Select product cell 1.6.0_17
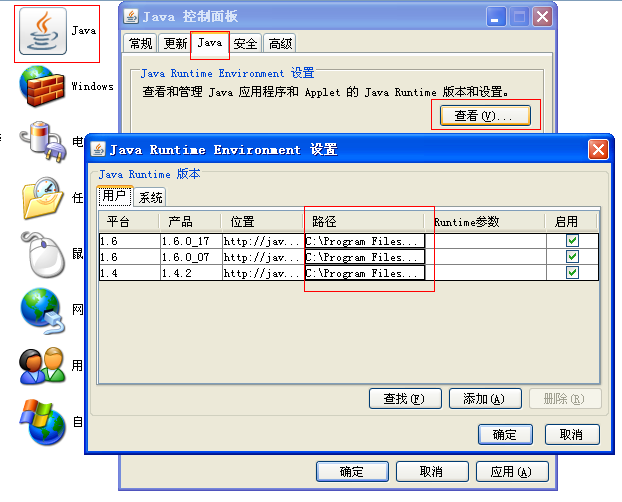 coord(191,241)
